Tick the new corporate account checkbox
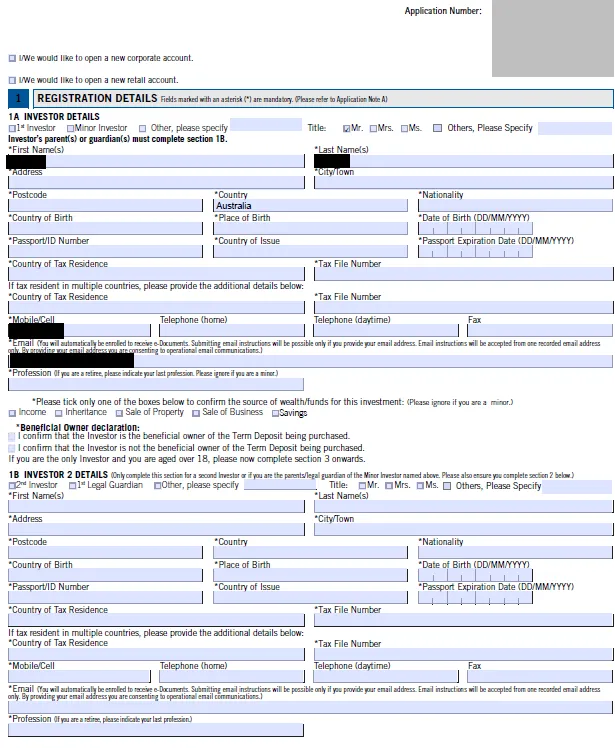615x748 pixels. click(12, 59)
